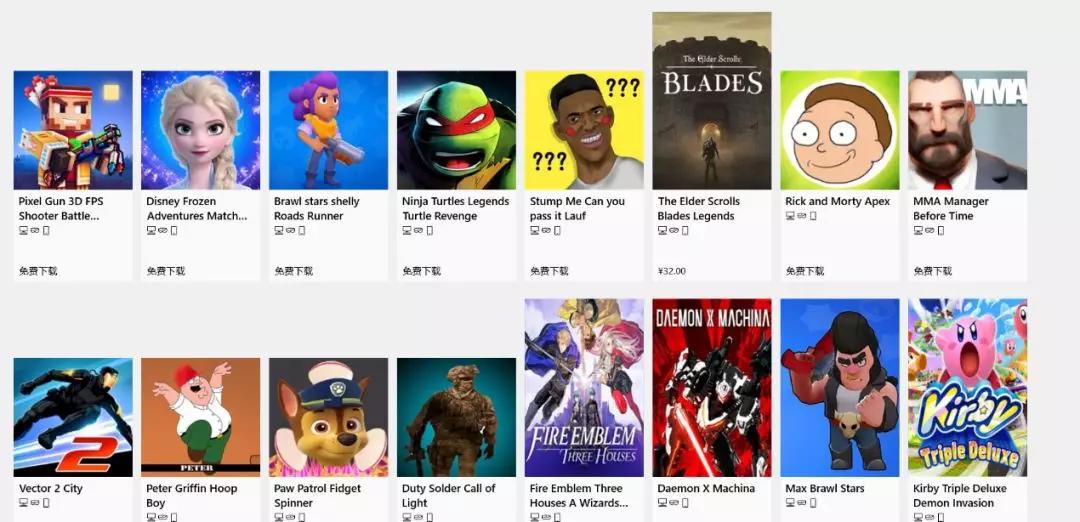Open the MMA Manager app icon
This screenshot has width=1080, height=522.
tap(967, 130)
